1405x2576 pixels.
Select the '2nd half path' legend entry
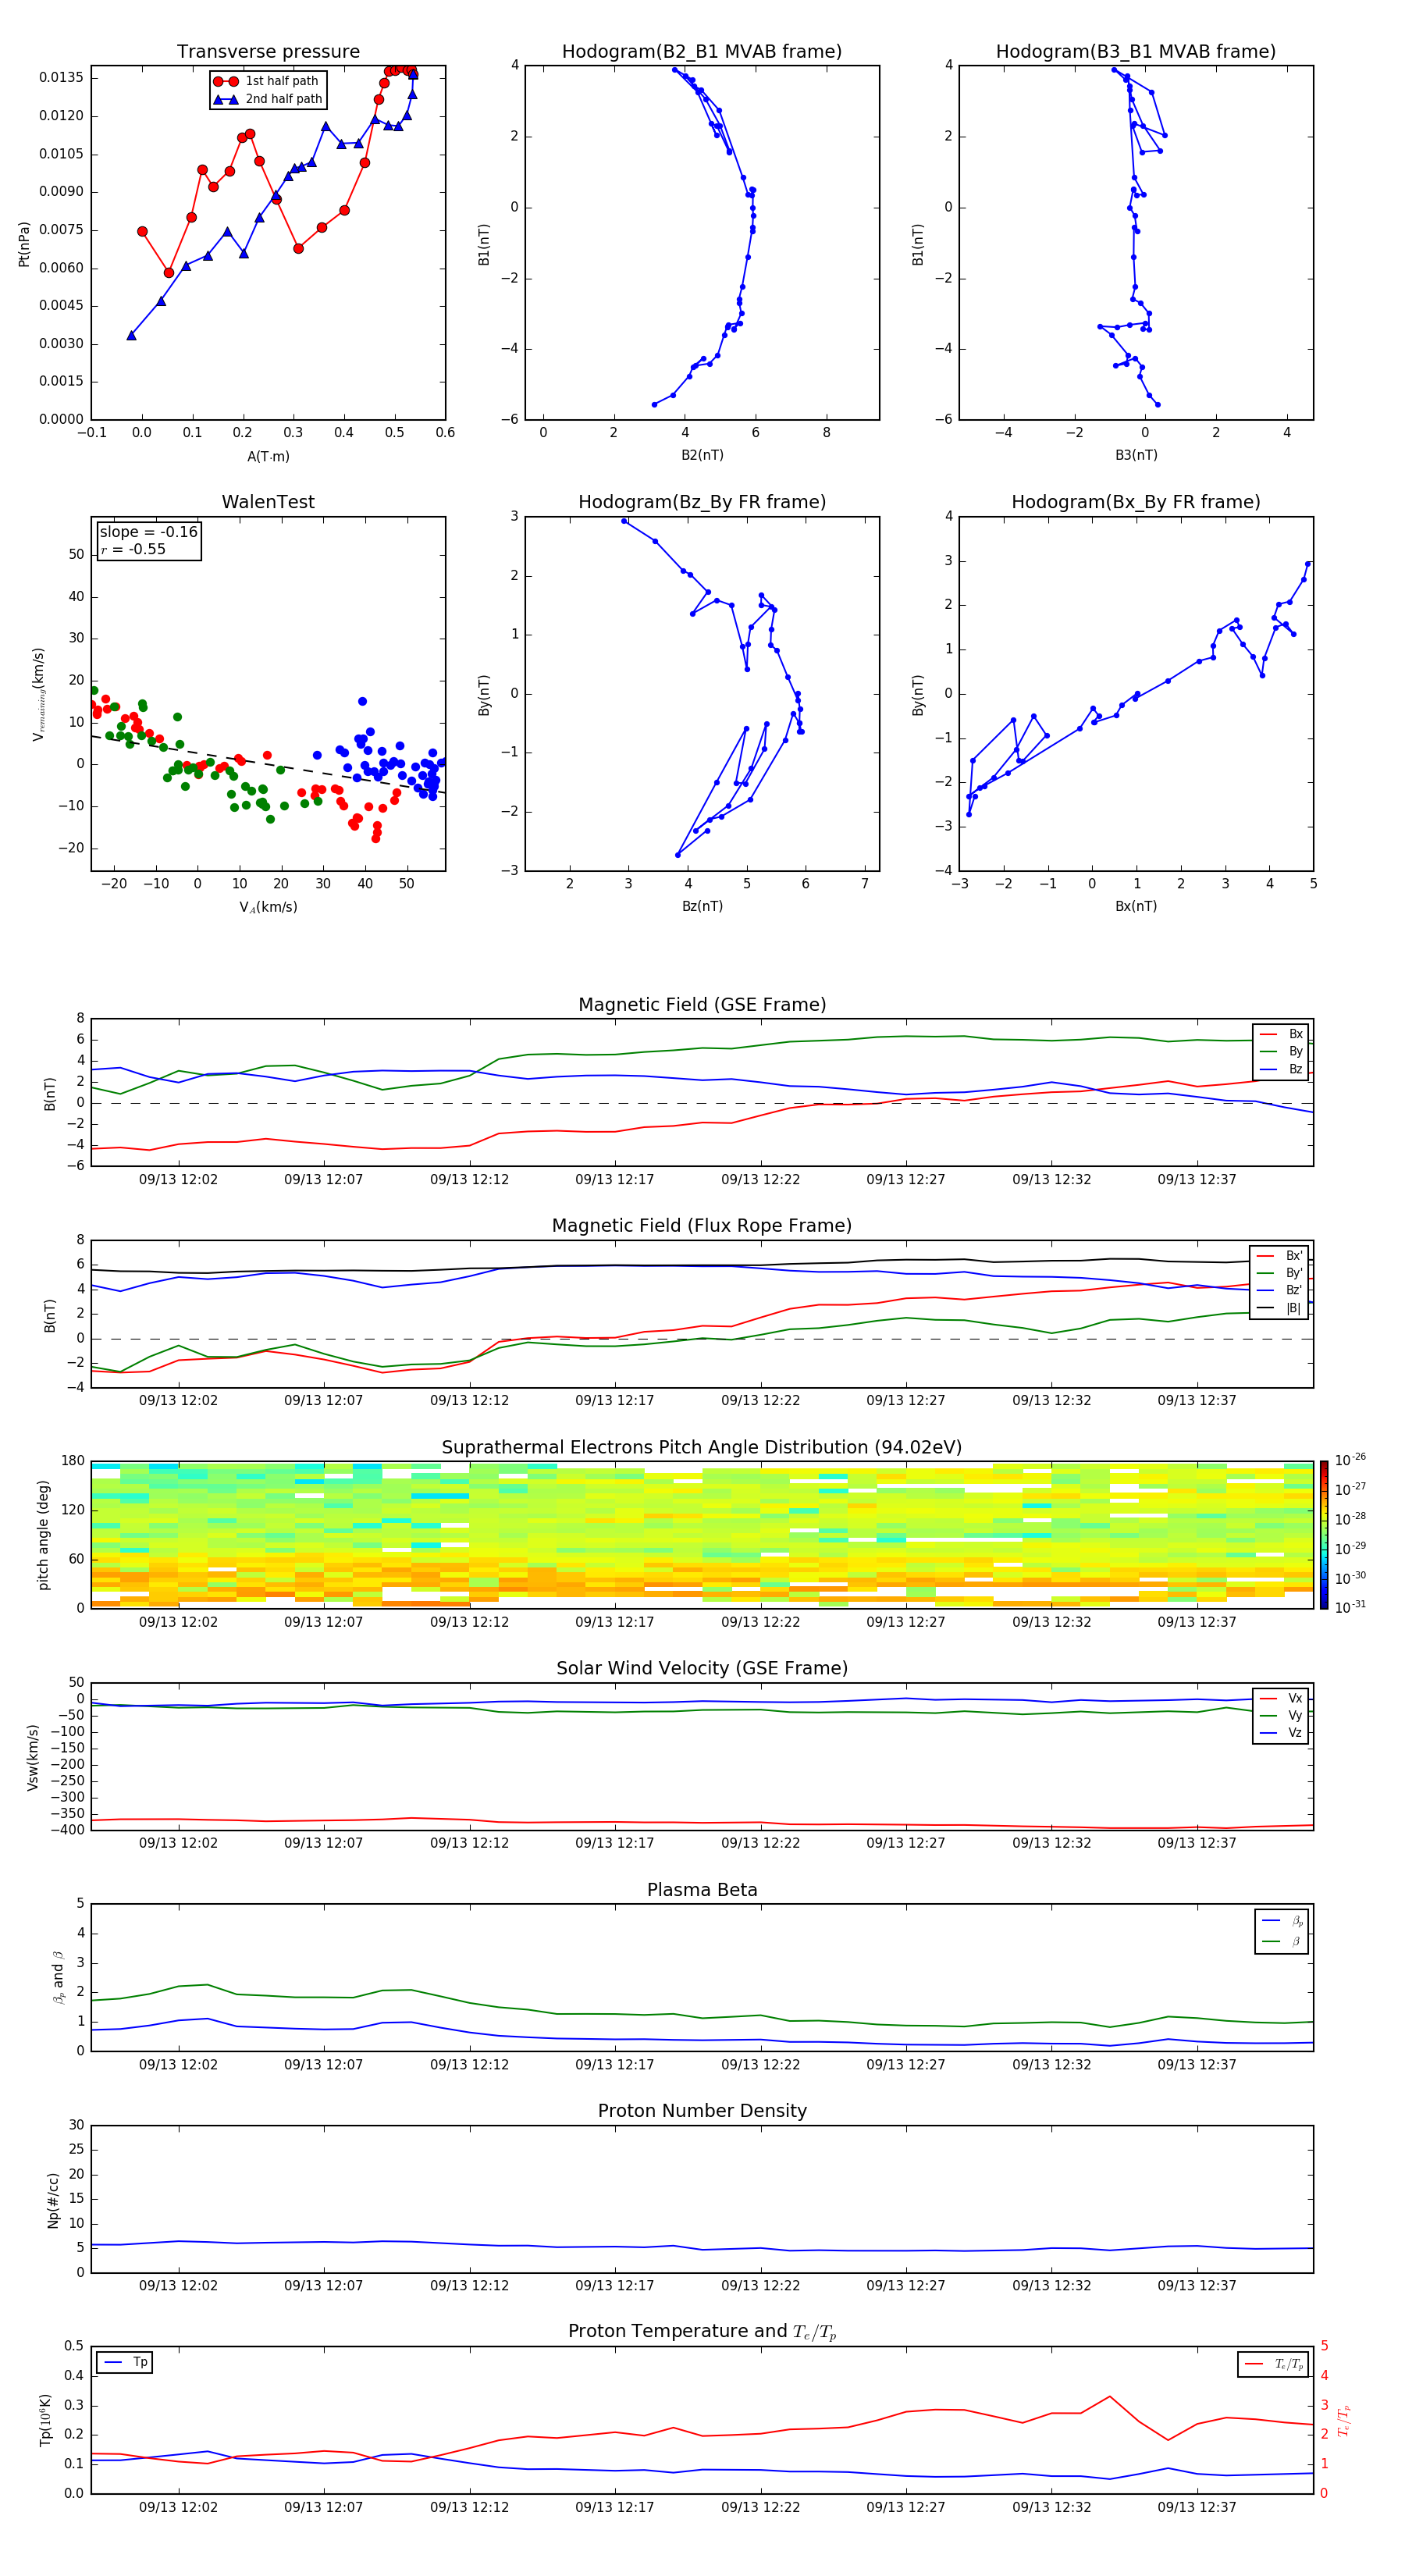[x=268, y=99]
